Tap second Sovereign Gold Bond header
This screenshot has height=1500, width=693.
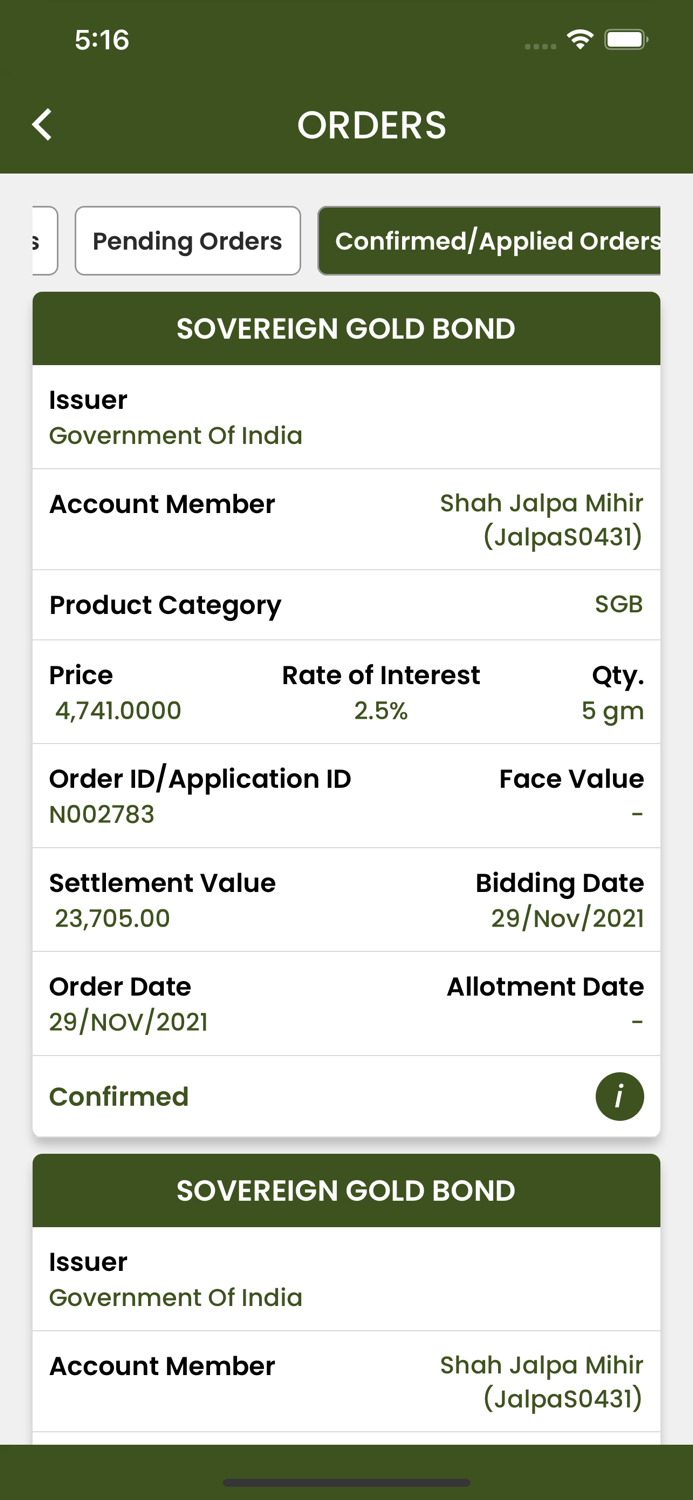[346, 1191]
